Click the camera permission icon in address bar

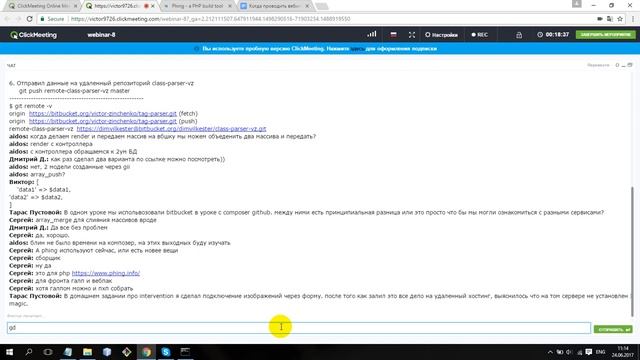tap(600, 19)
